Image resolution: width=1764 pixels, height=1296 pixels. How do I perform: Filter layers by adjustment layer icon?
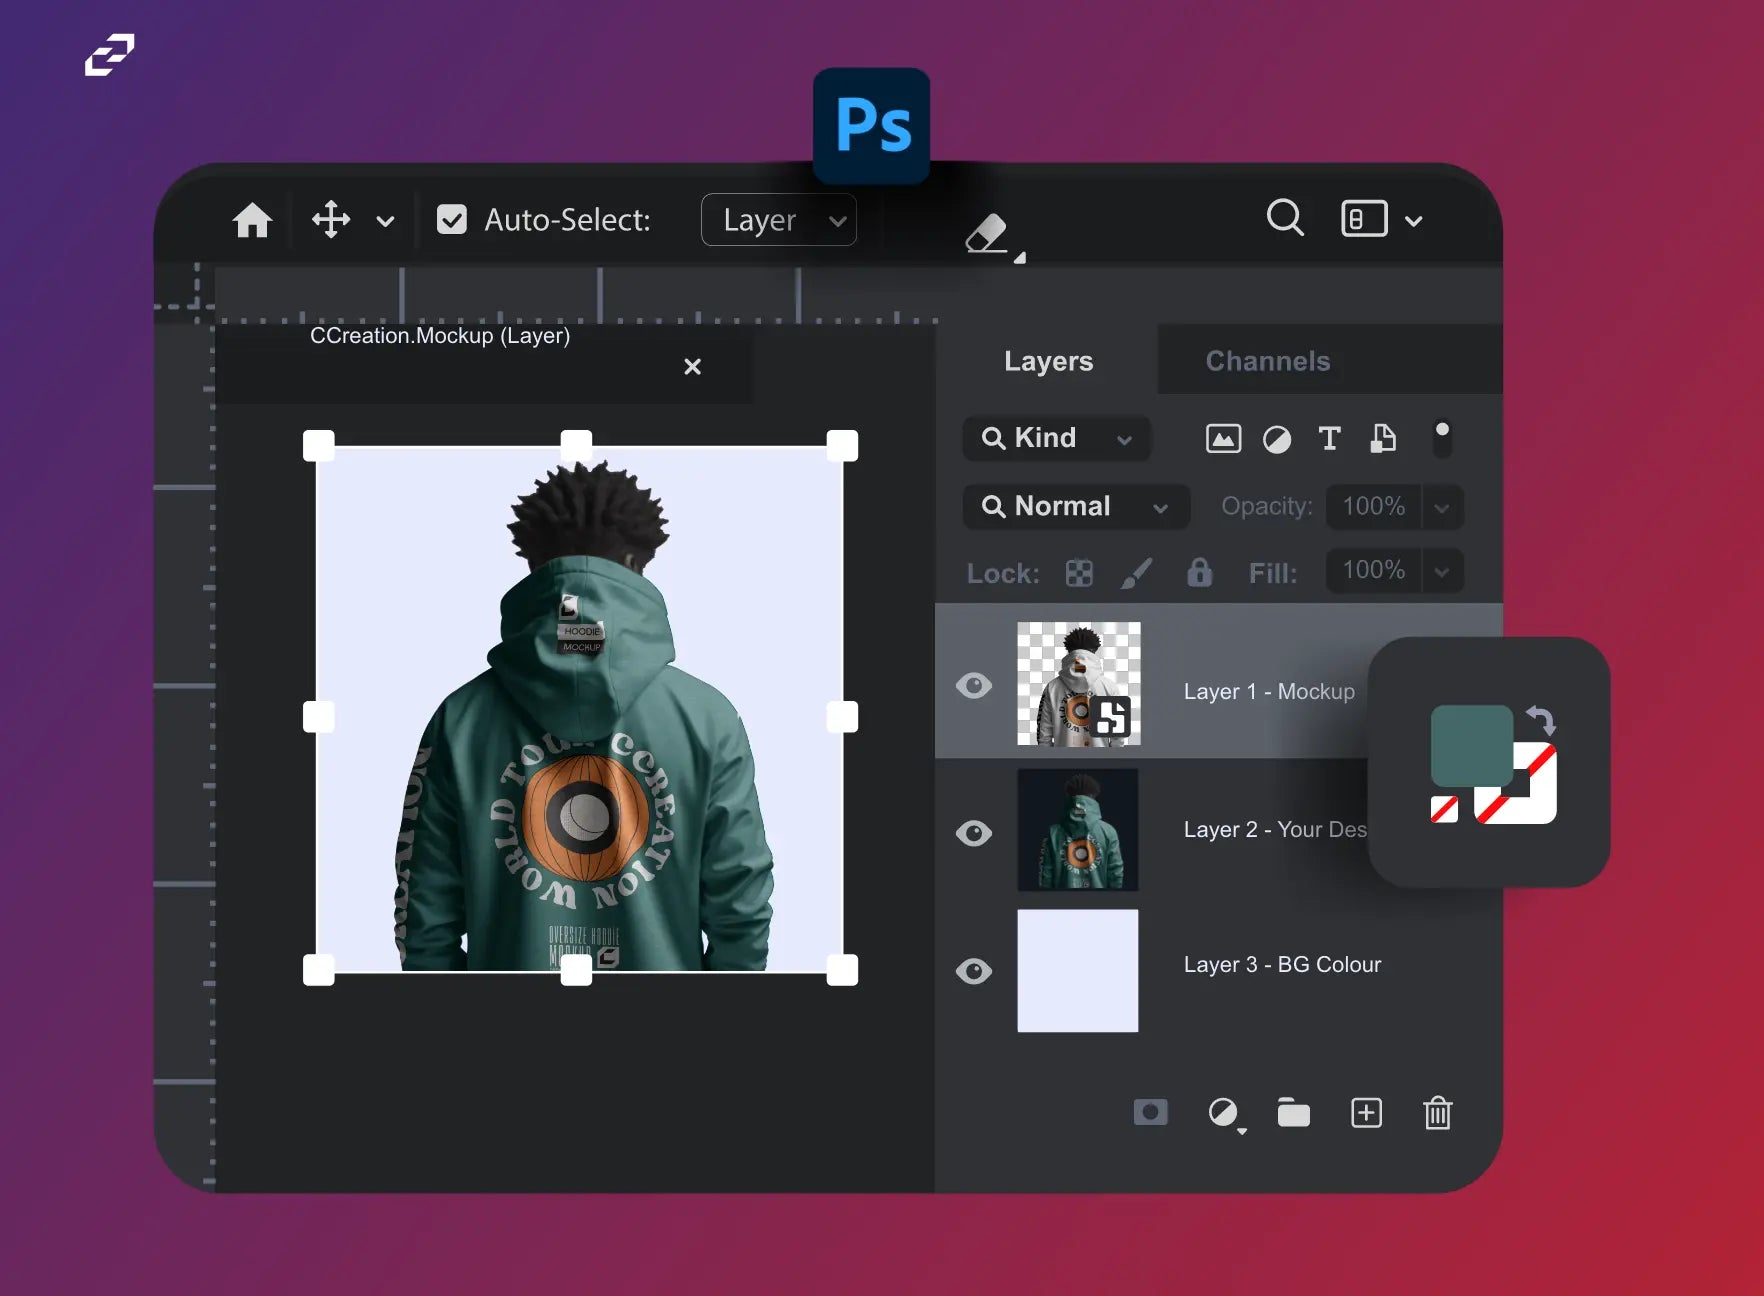pos(1277,439)
